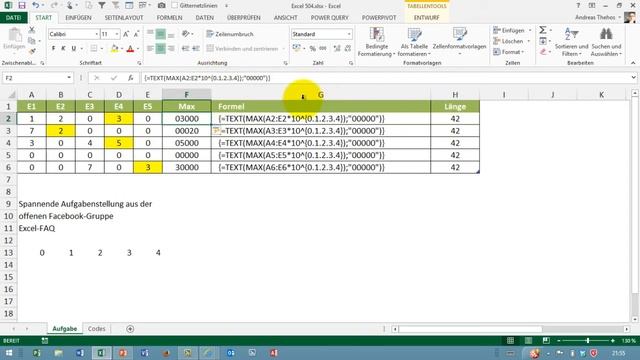This screenshot has height=360, width=640.
Task: Click the increase indent icon
Action: pos(196,49)
